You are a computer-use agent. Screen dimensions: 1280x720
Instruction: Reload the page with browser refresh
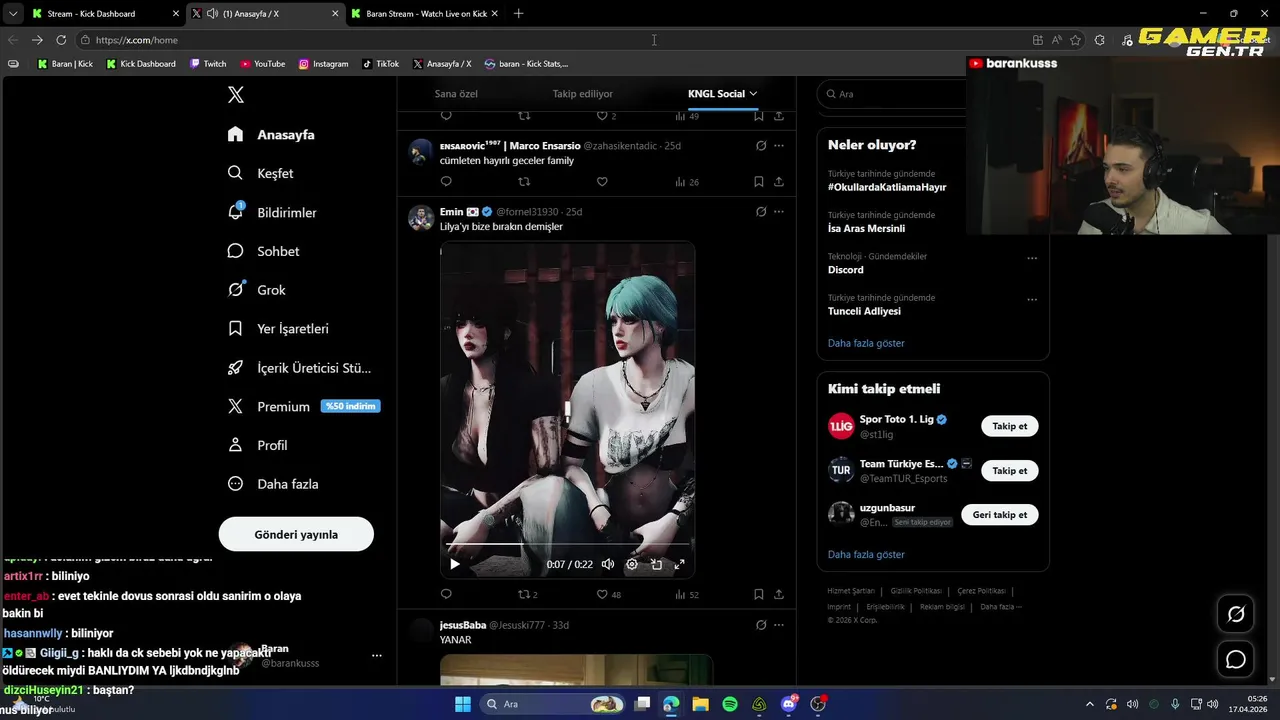pos(61,40)
